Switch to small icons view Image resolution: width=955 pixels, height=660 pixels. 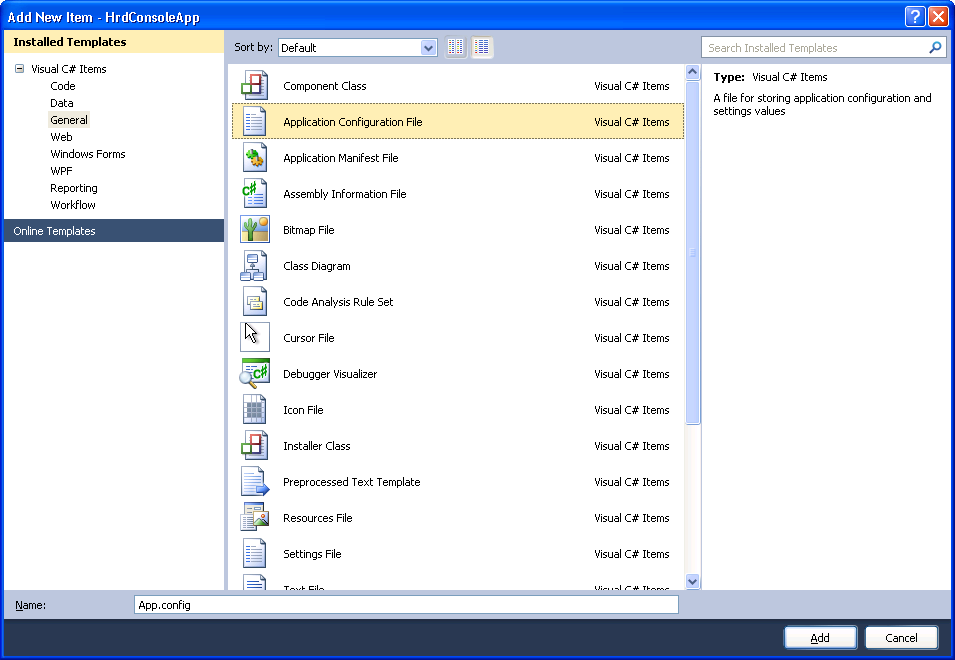(x=456, y=47)
